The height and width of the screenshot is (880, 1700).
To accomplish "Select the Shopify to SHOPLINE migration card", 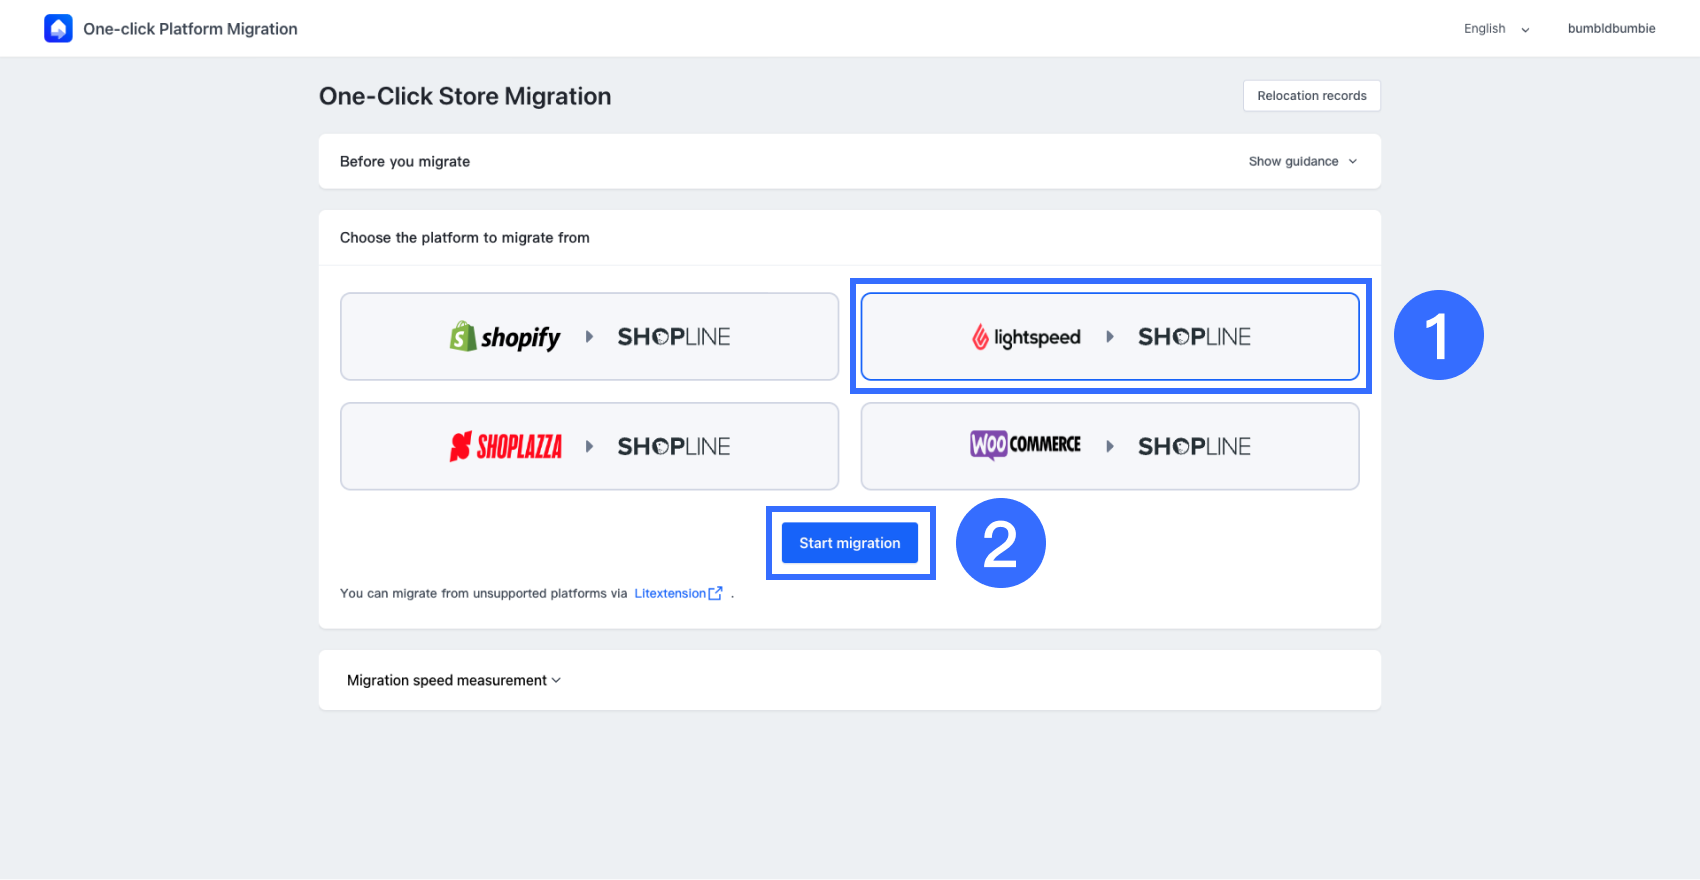I will (589, 336).
